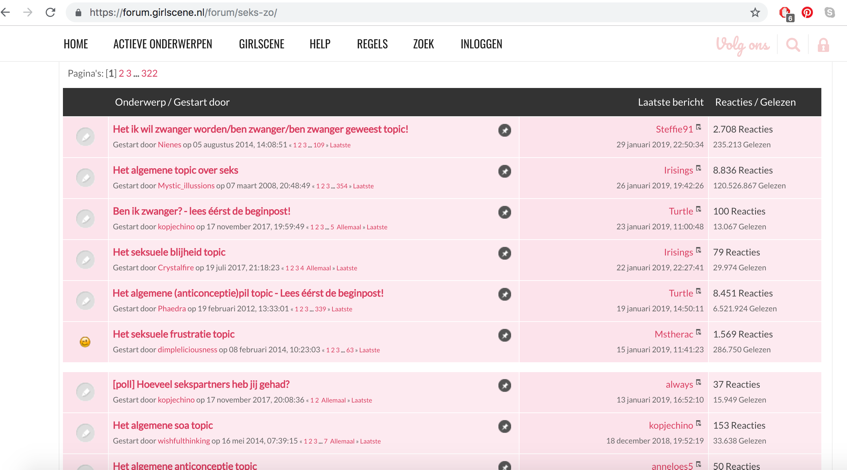Open the ACTIEVE ONDERWERPEN menu

click(162, 44)
